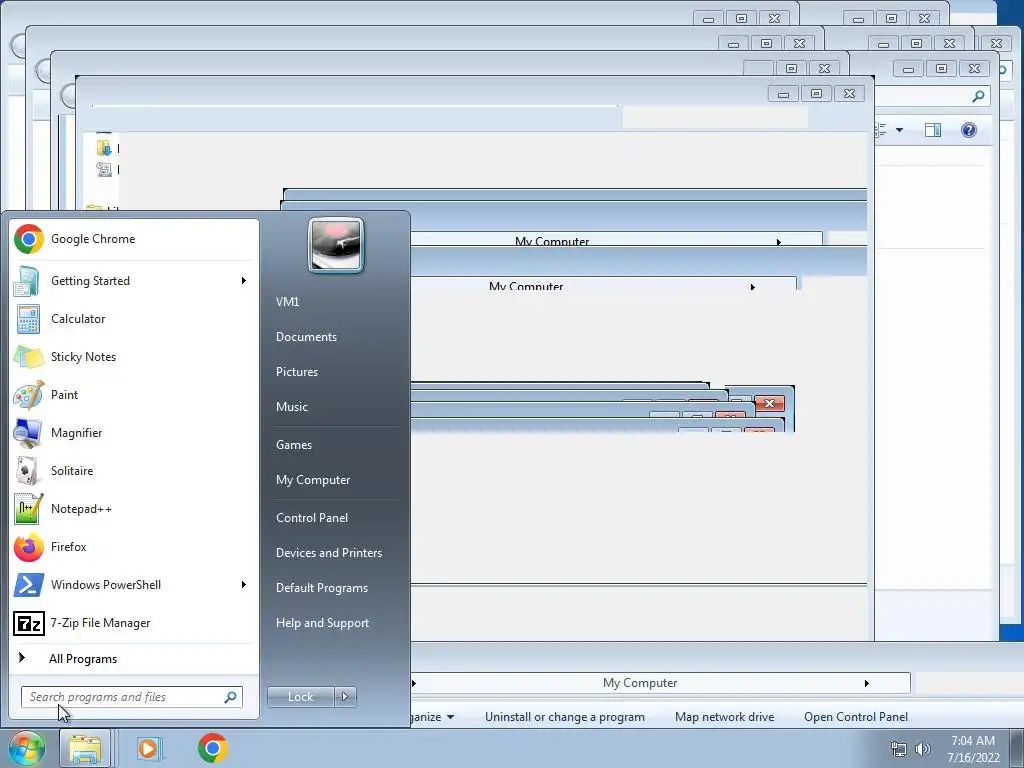Open Notepad++ from the Start menu

click(134, 509)
